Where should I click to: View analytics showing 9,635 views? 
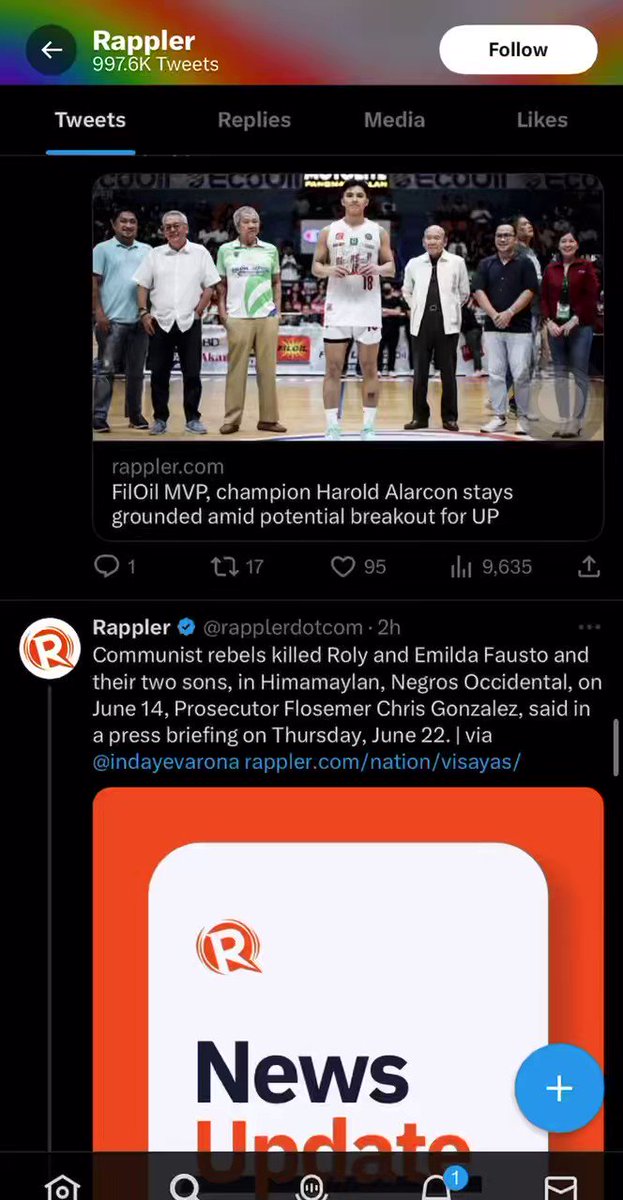[x=491, y=567]
